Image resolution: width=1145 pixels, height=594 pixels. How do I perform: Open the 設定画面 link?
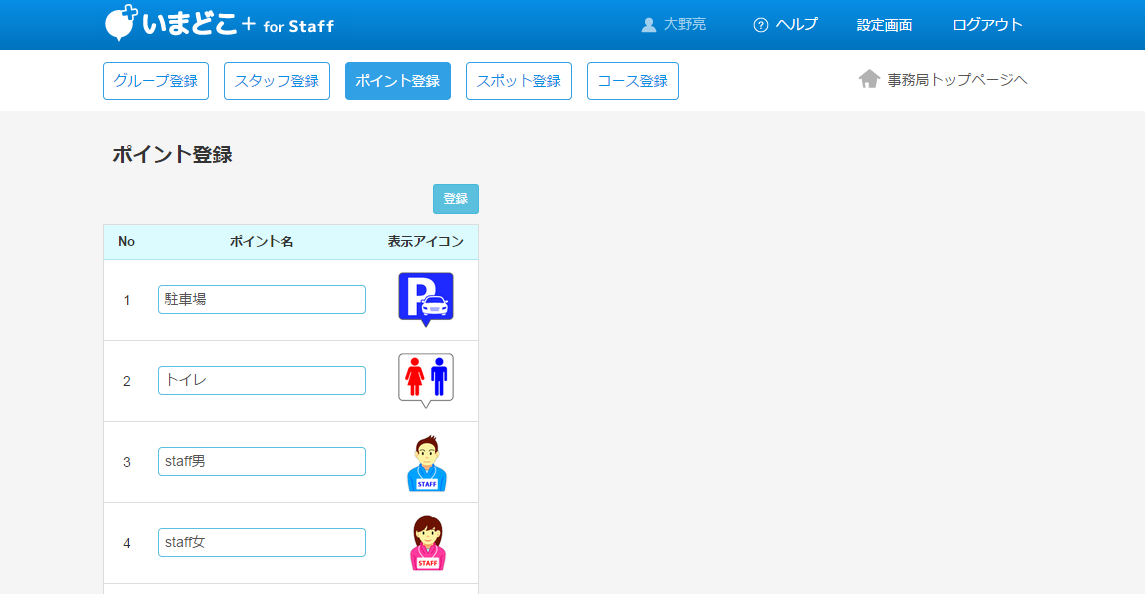884,25
